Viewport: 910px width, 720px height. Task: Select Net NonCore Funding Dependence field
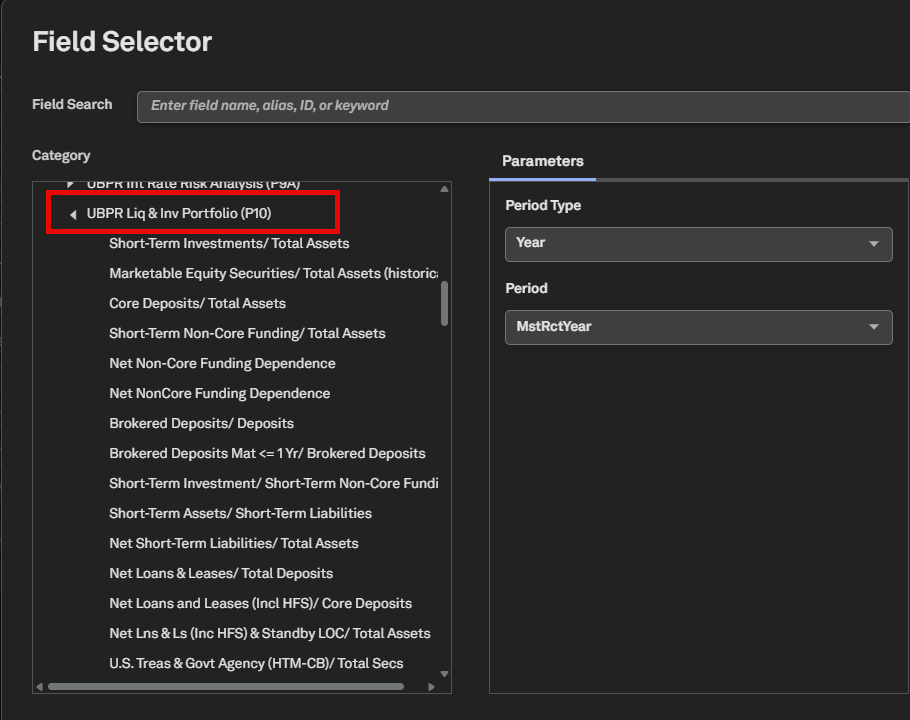click(x=219, y=393)
